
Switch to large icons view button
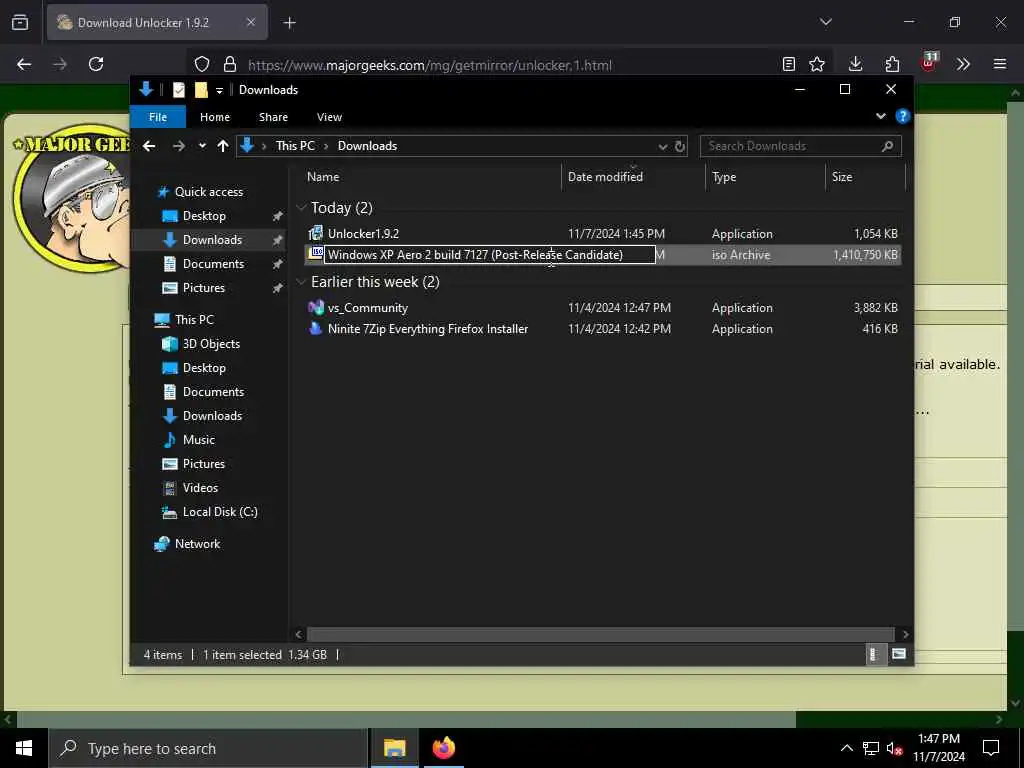point(899,654)
